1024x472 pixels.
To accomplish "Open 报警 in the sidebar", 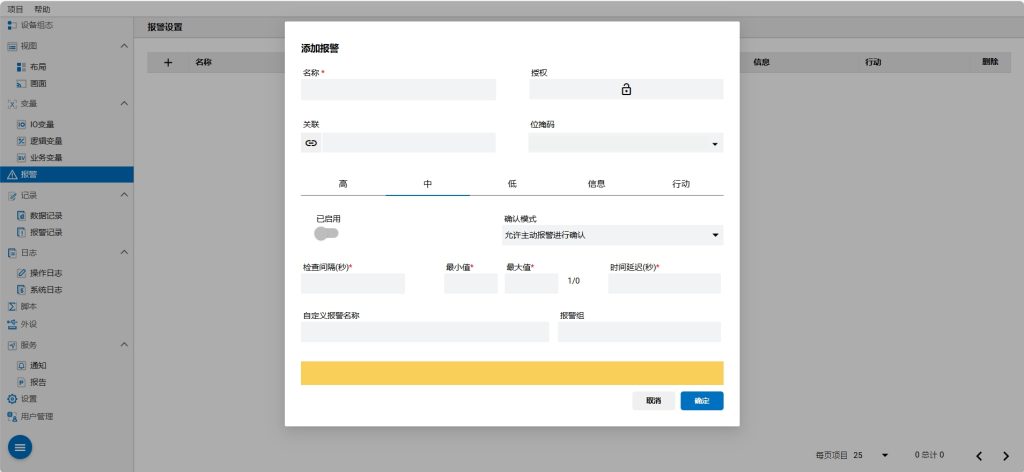I will click(30, 175).
